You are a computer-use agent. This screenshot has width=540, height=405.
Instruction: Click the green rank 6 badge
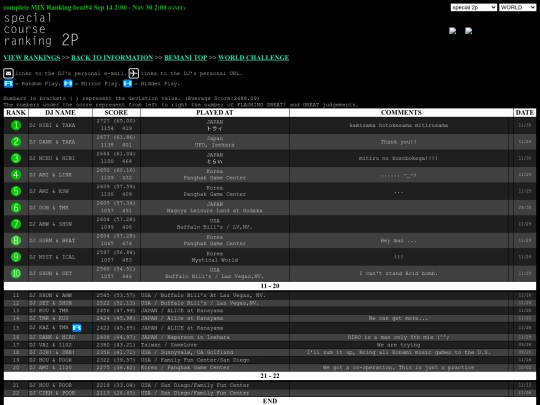[16, 208]
